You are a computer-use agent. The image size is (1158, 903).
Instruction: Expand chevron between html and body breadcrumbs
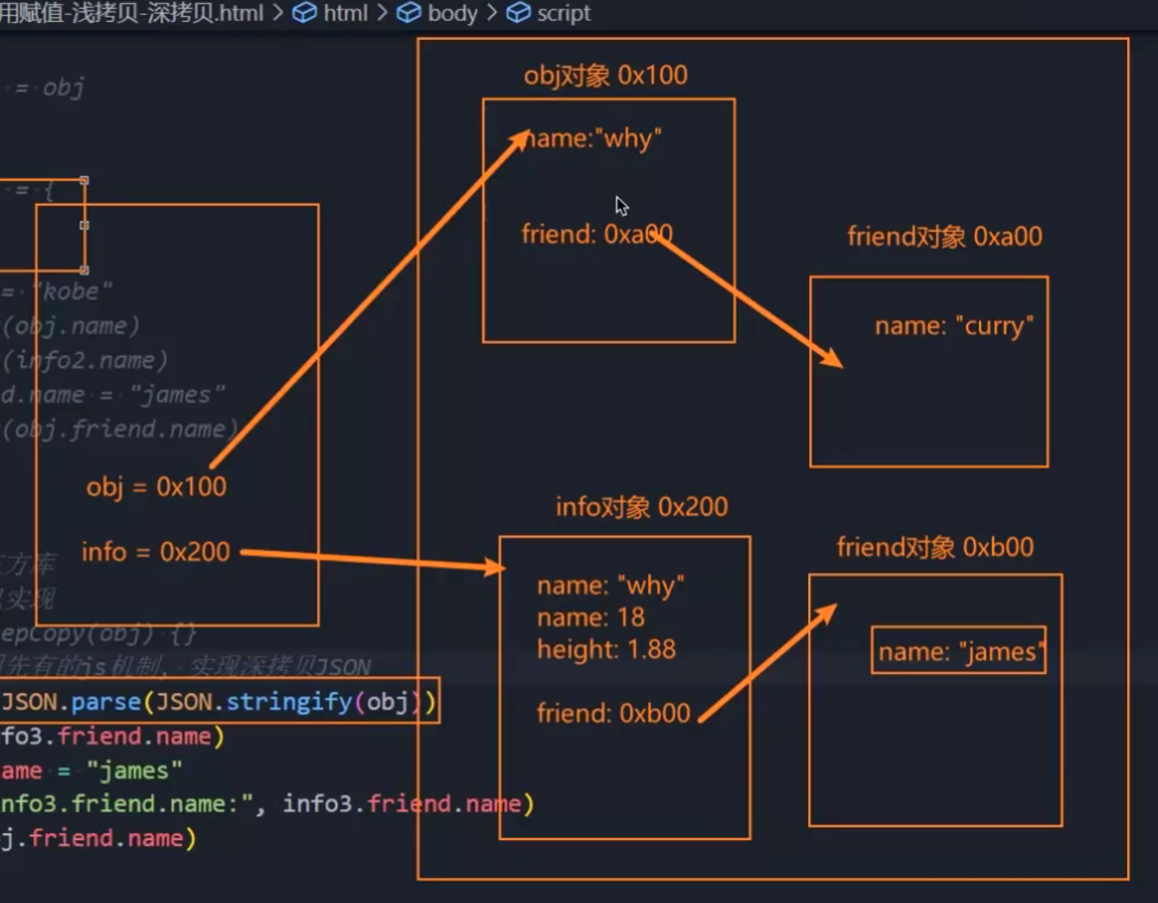[382, 13]
